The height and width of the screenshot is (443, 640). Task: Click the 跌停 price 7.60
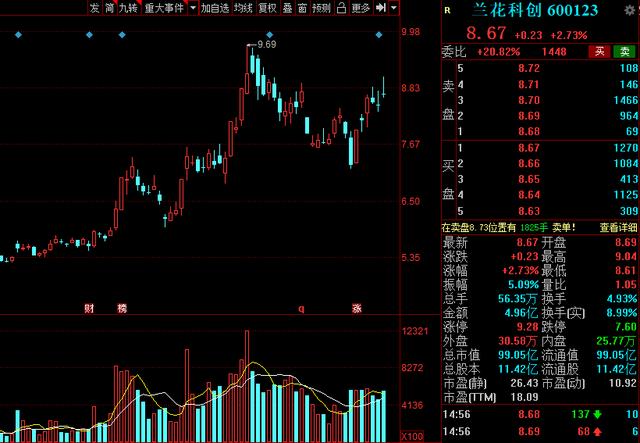(626, 327)
